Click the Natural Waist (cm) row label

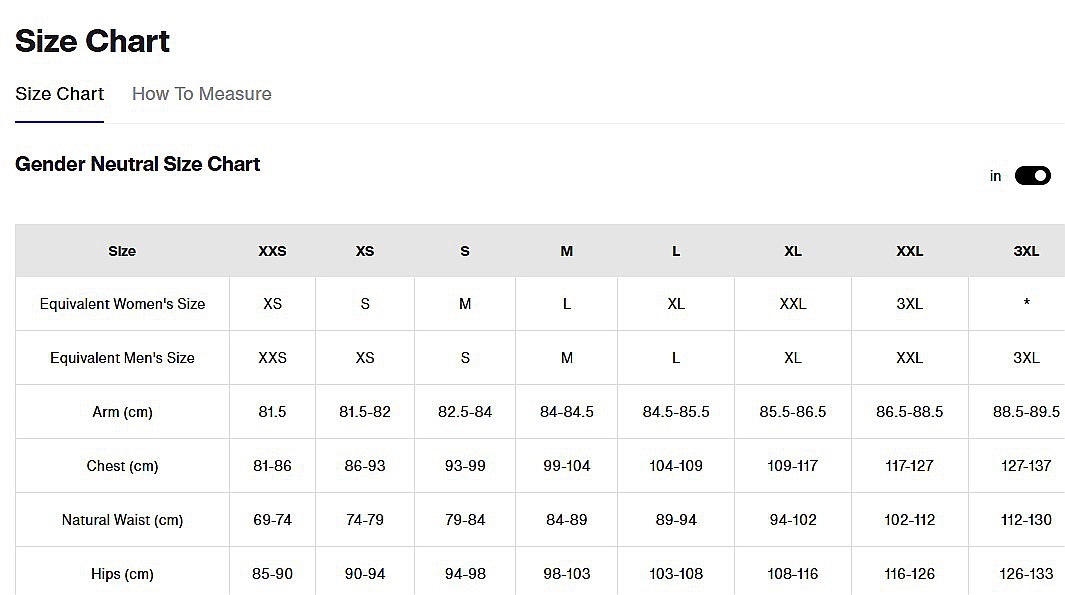[x=122, y=520]
